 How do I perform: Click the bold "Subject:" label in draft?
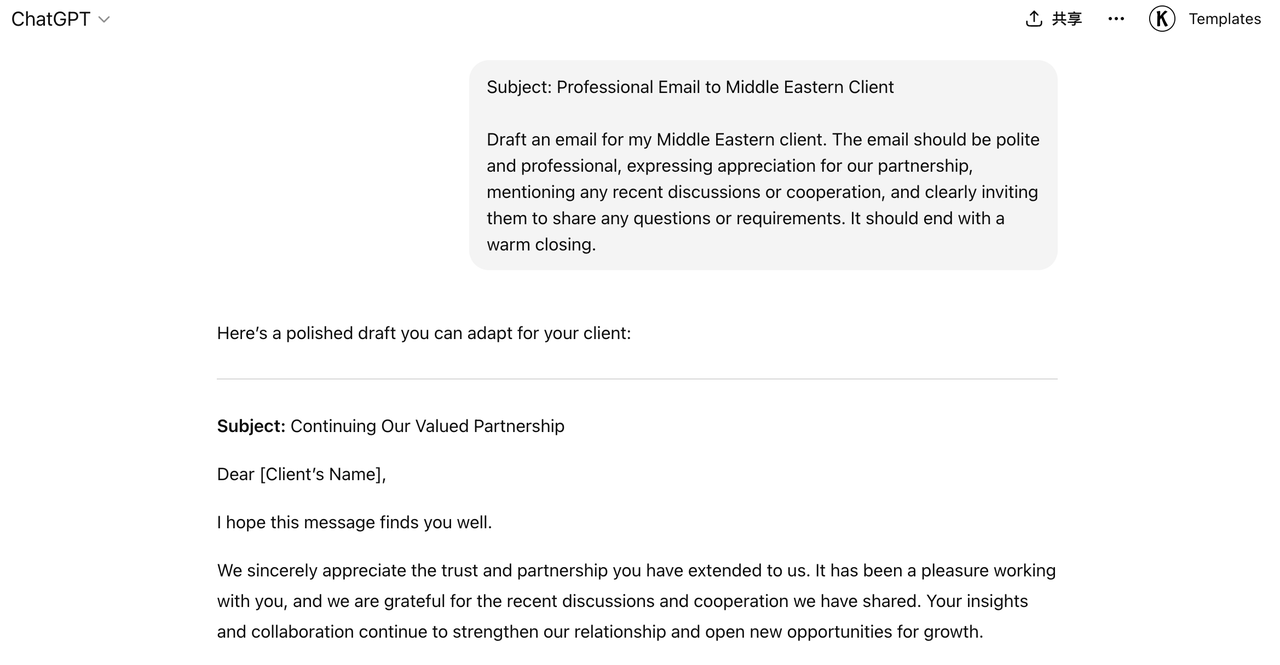click(x=251, y=426)
